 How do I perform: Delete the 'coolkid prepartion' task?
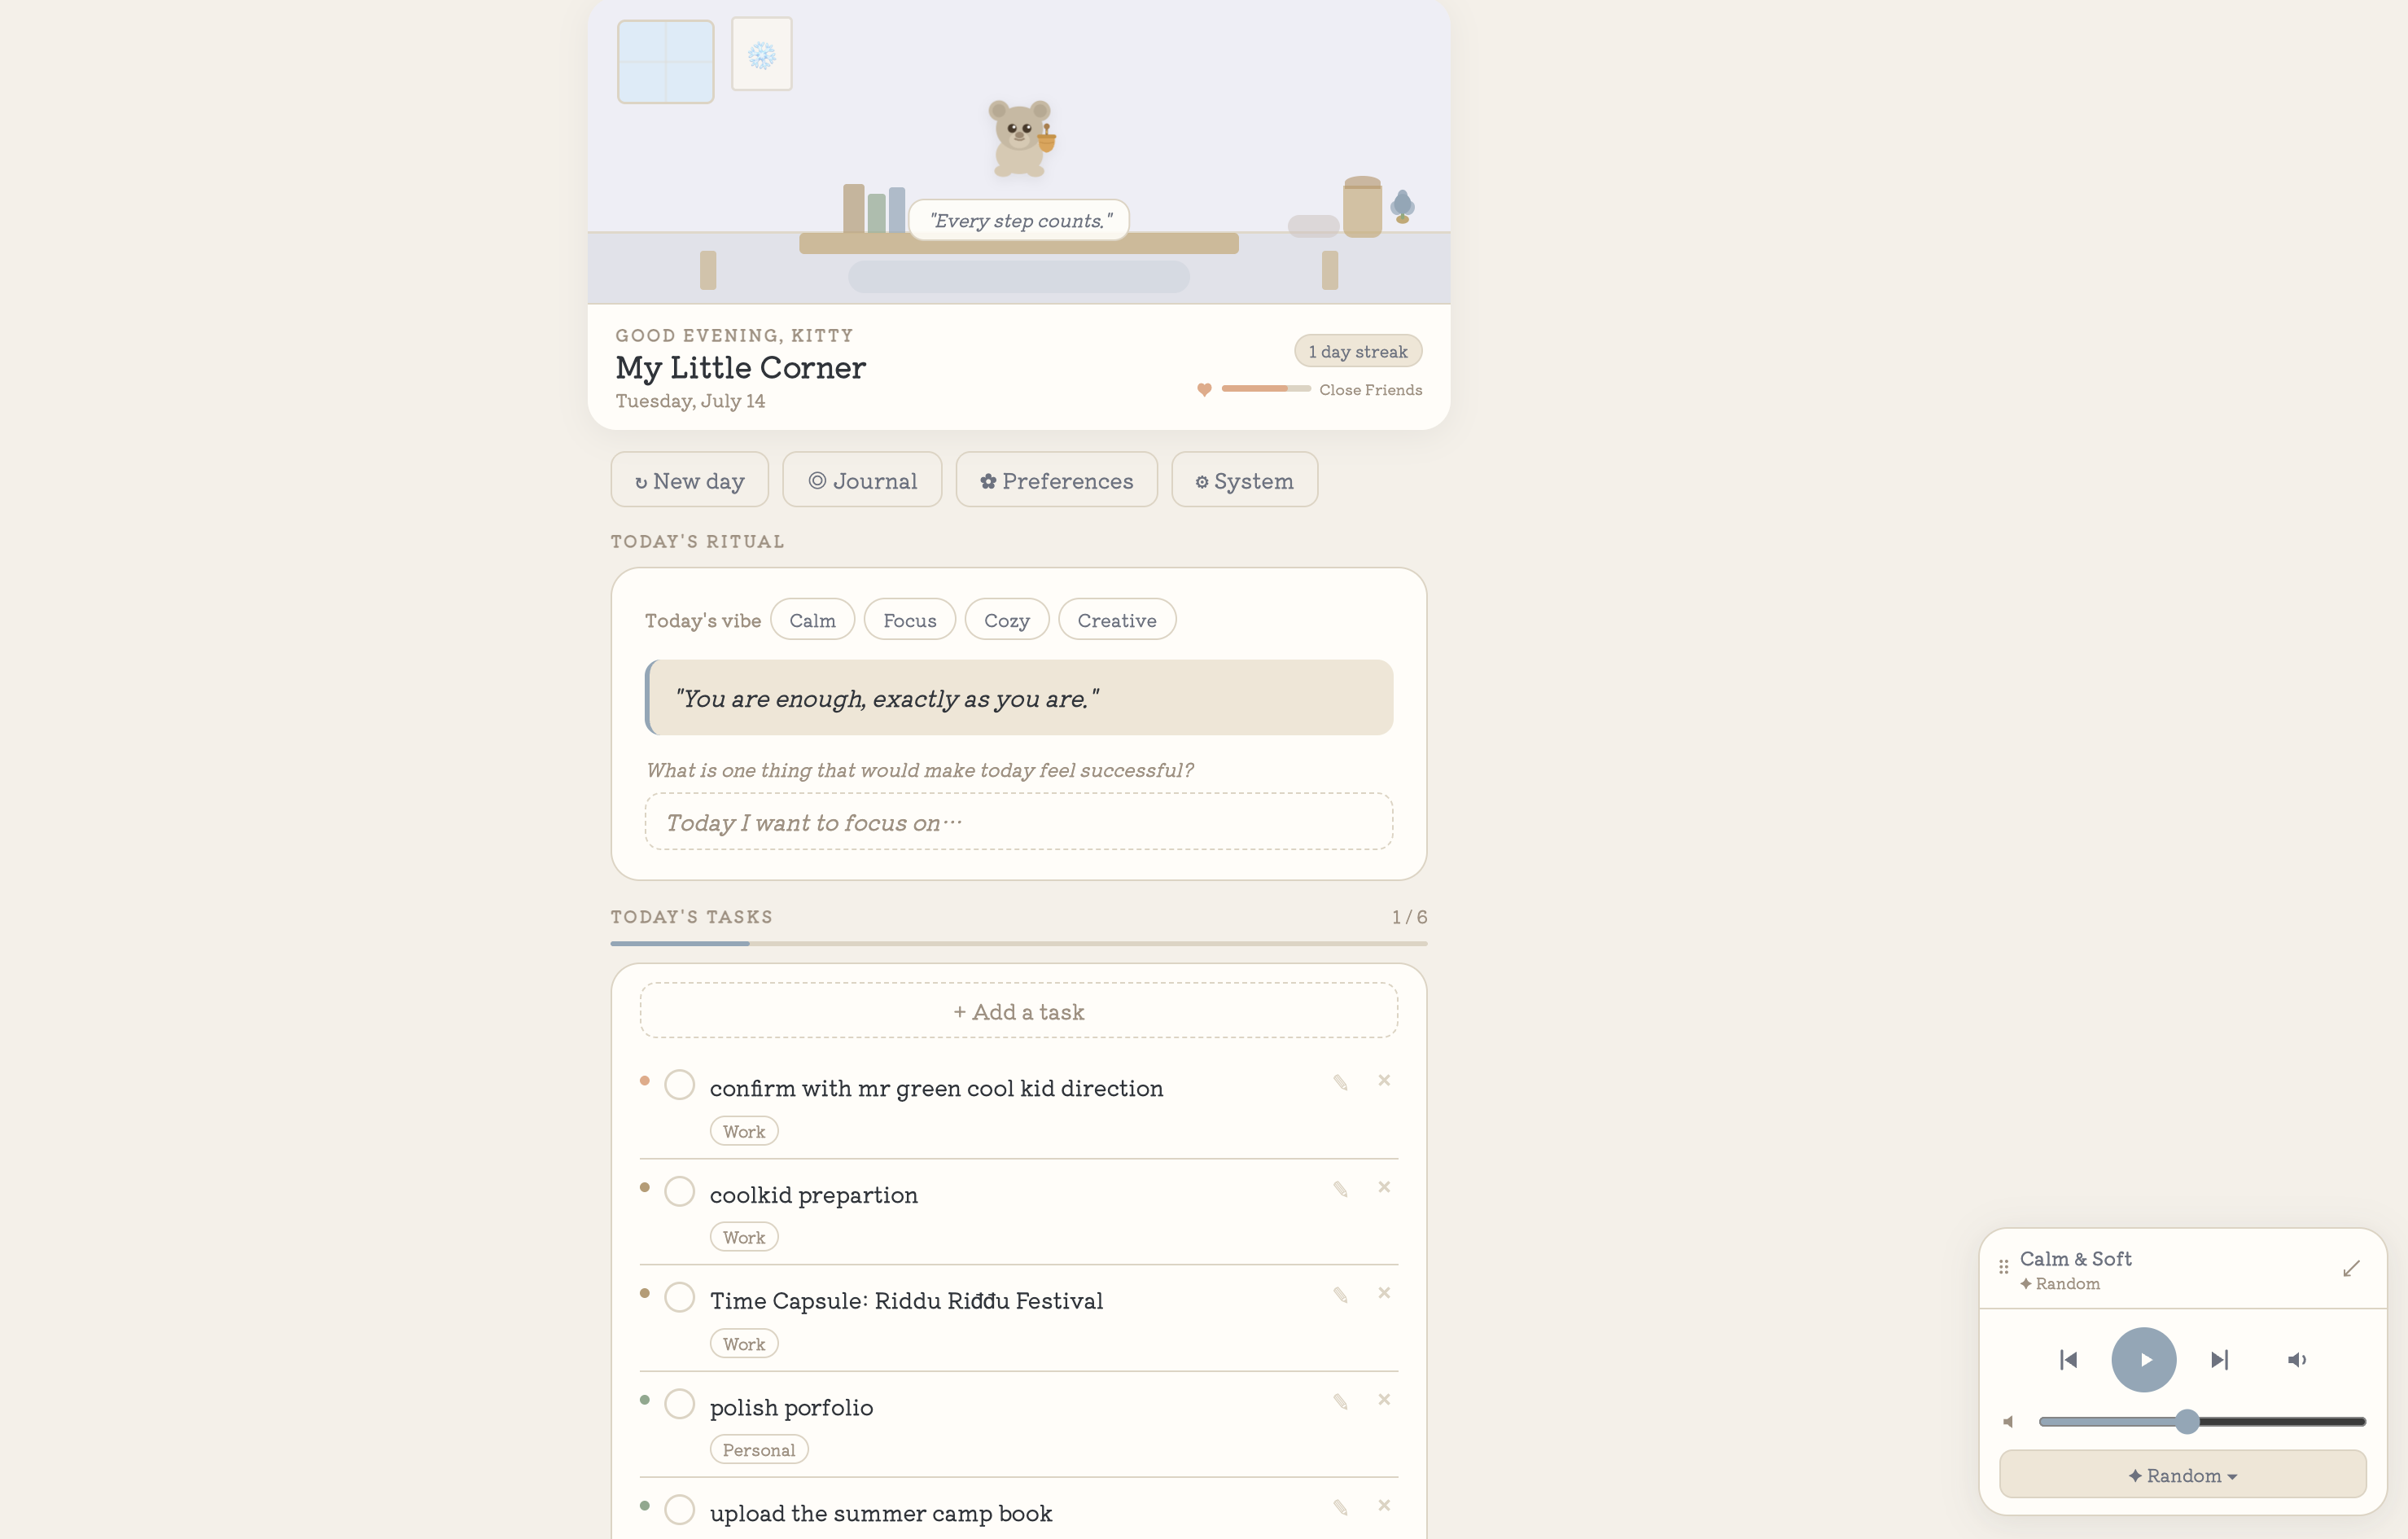click(x=1384, y=1187)
